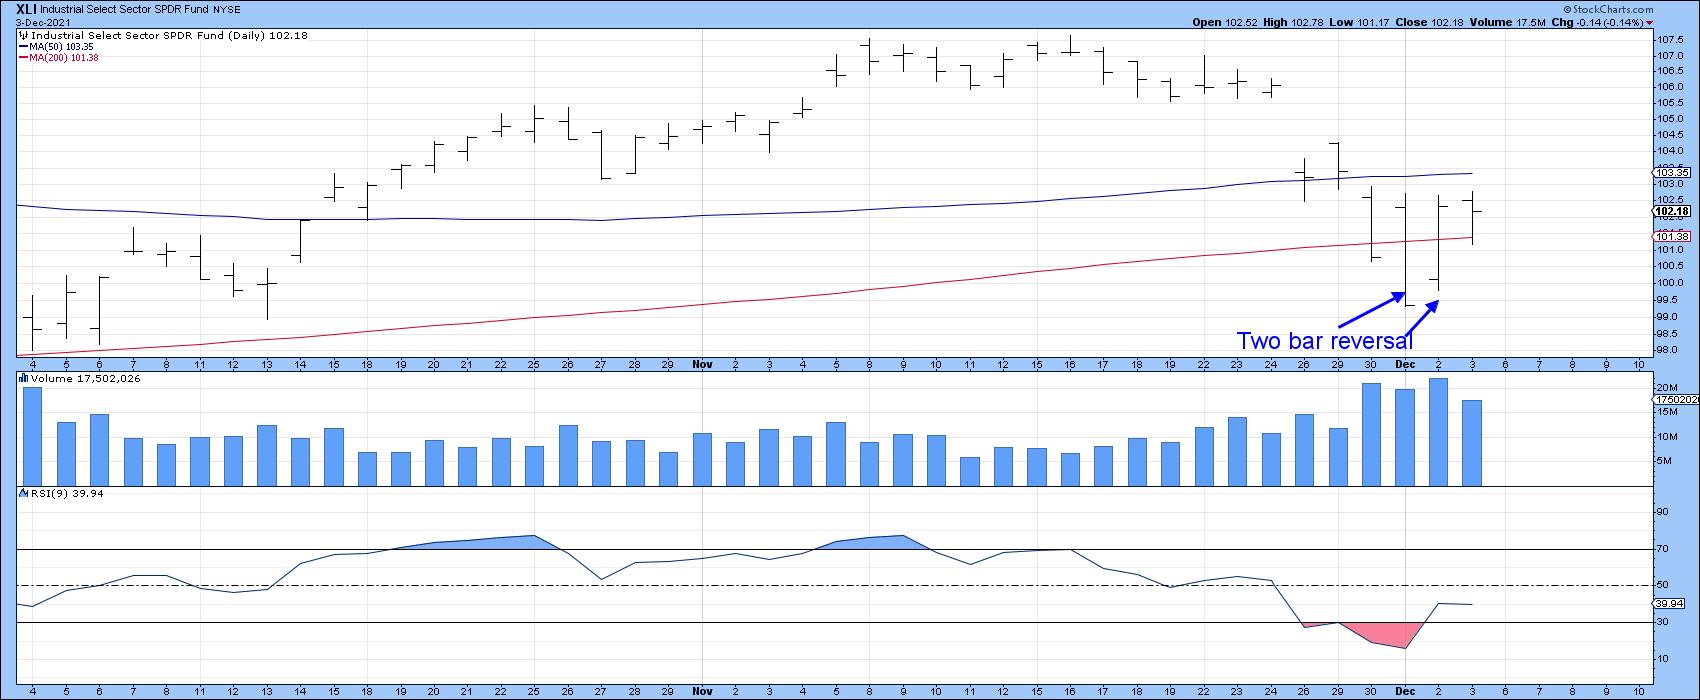Click the red oversold RSI shaded area
Viewport: 1700px width, 700px height.
click(x=1395, y=634)
